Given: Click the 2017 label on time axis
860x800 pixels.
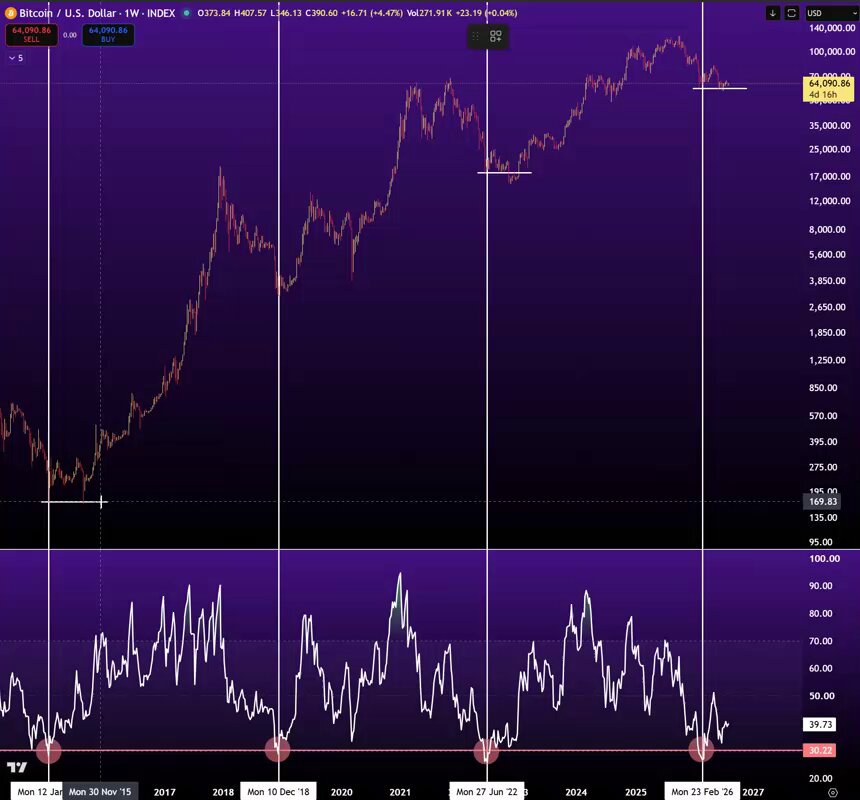Looking at the screenshot, I should coord(165,792).
